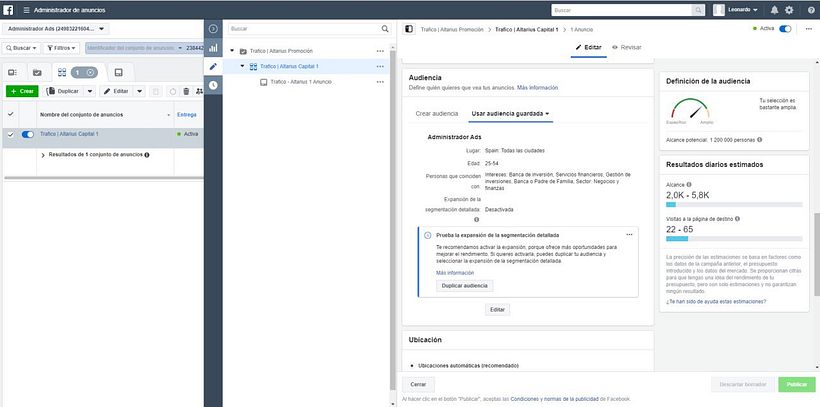820x407 pixels.
Task: Uncheck the Trafico | Altarius Capital 1 row checkbox
Action: point(10,134)
